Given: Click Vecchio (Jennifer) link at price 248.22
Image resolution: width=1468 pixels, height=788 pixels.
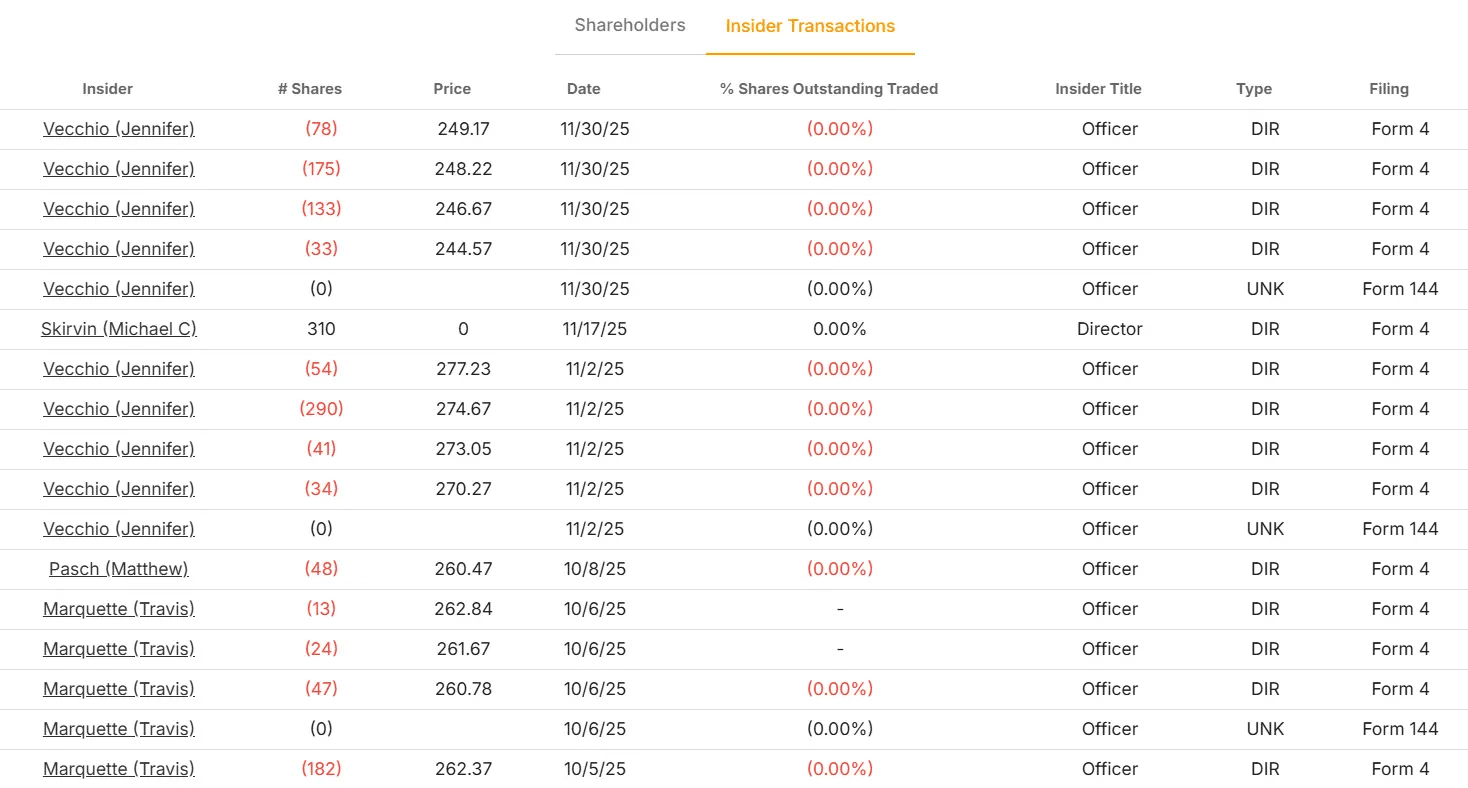Looking at the screenshot, I should (119, 169).
